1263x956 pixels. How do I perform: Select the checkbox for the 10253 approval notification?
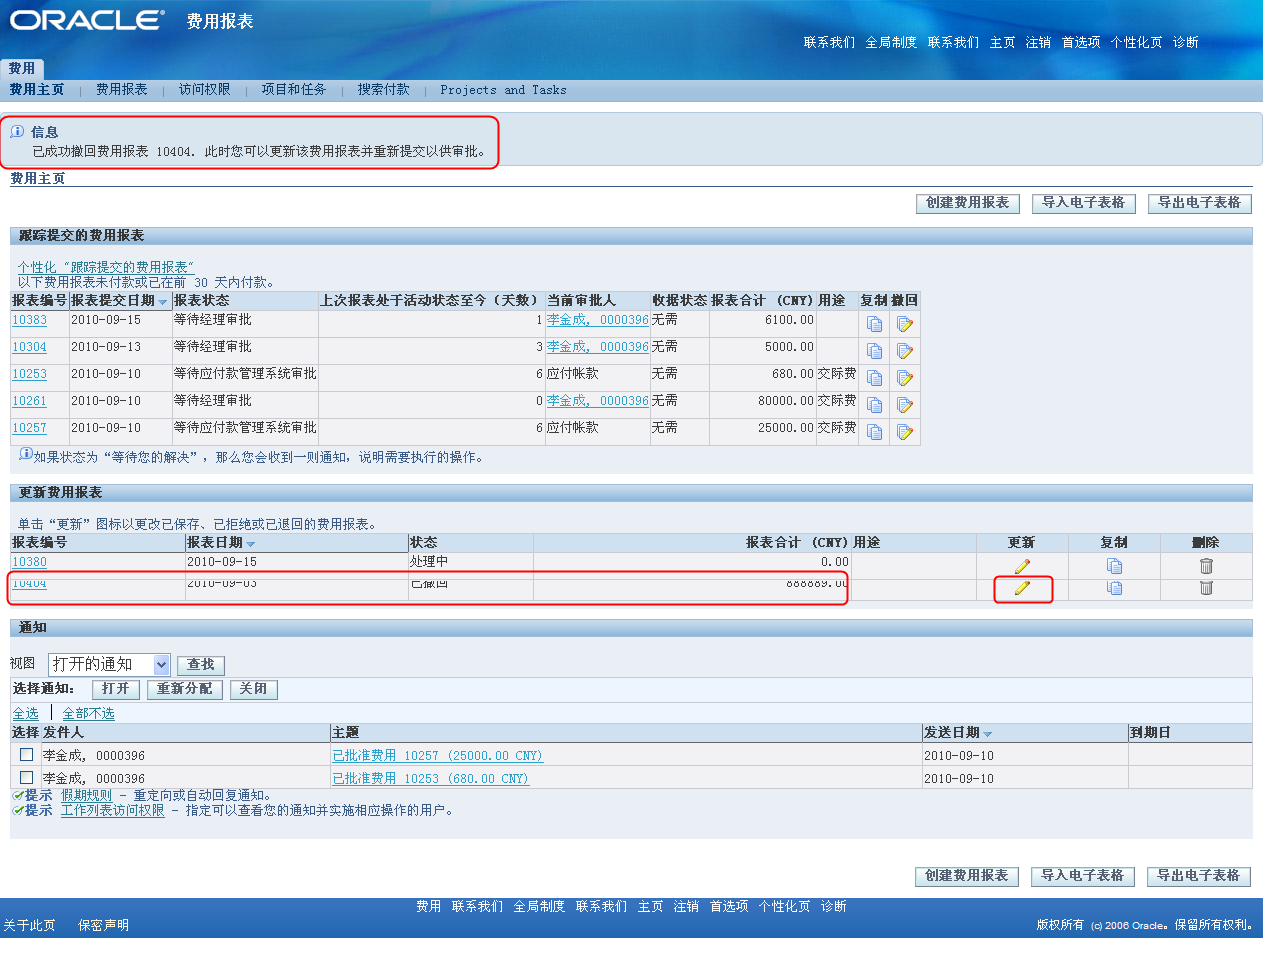pos(25,779)
